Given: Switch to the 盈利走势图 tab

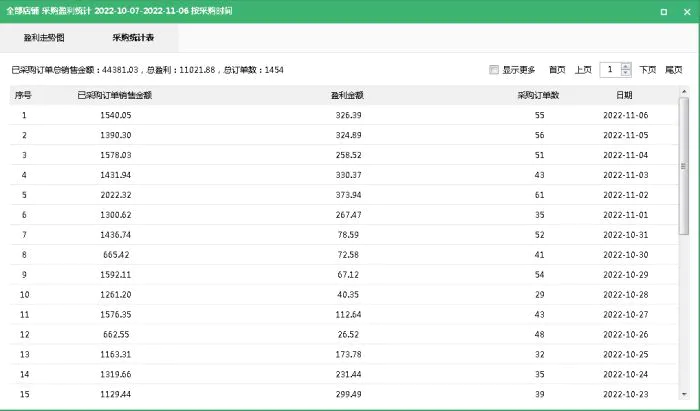Looking at the screenshot, I should [43, 37].
